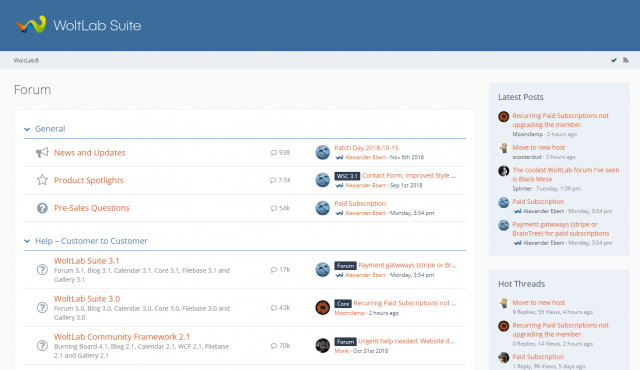The height and width of the screenshot is (370, 640).
Task: Open Splinter avatar in Latest Posts
Action: (x=504, y=171)
